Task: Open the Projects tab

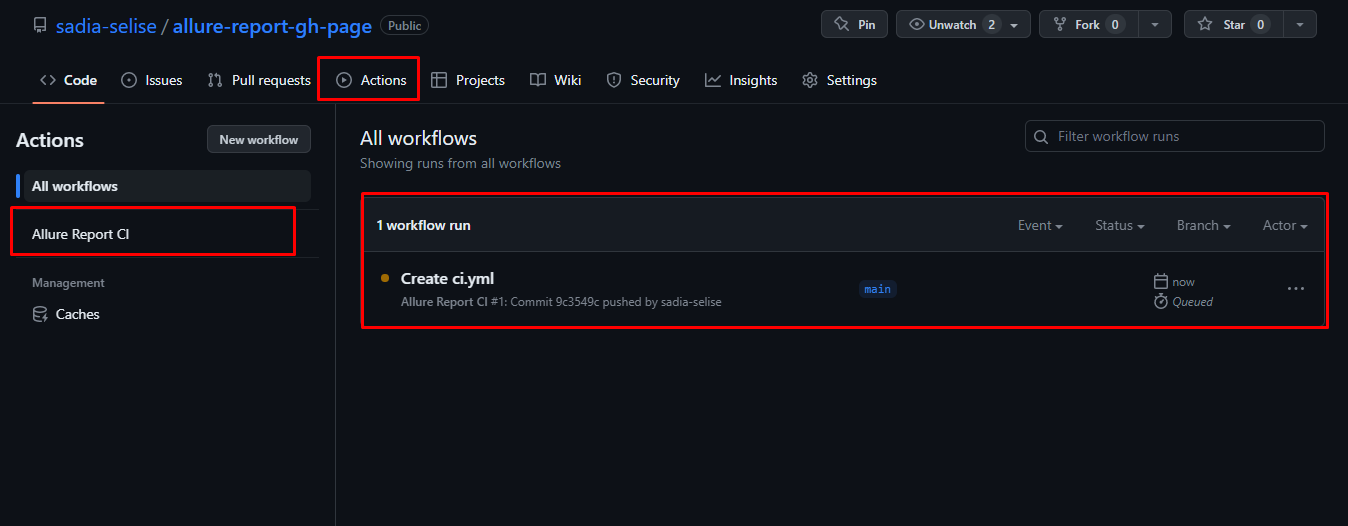Action: 468,80
